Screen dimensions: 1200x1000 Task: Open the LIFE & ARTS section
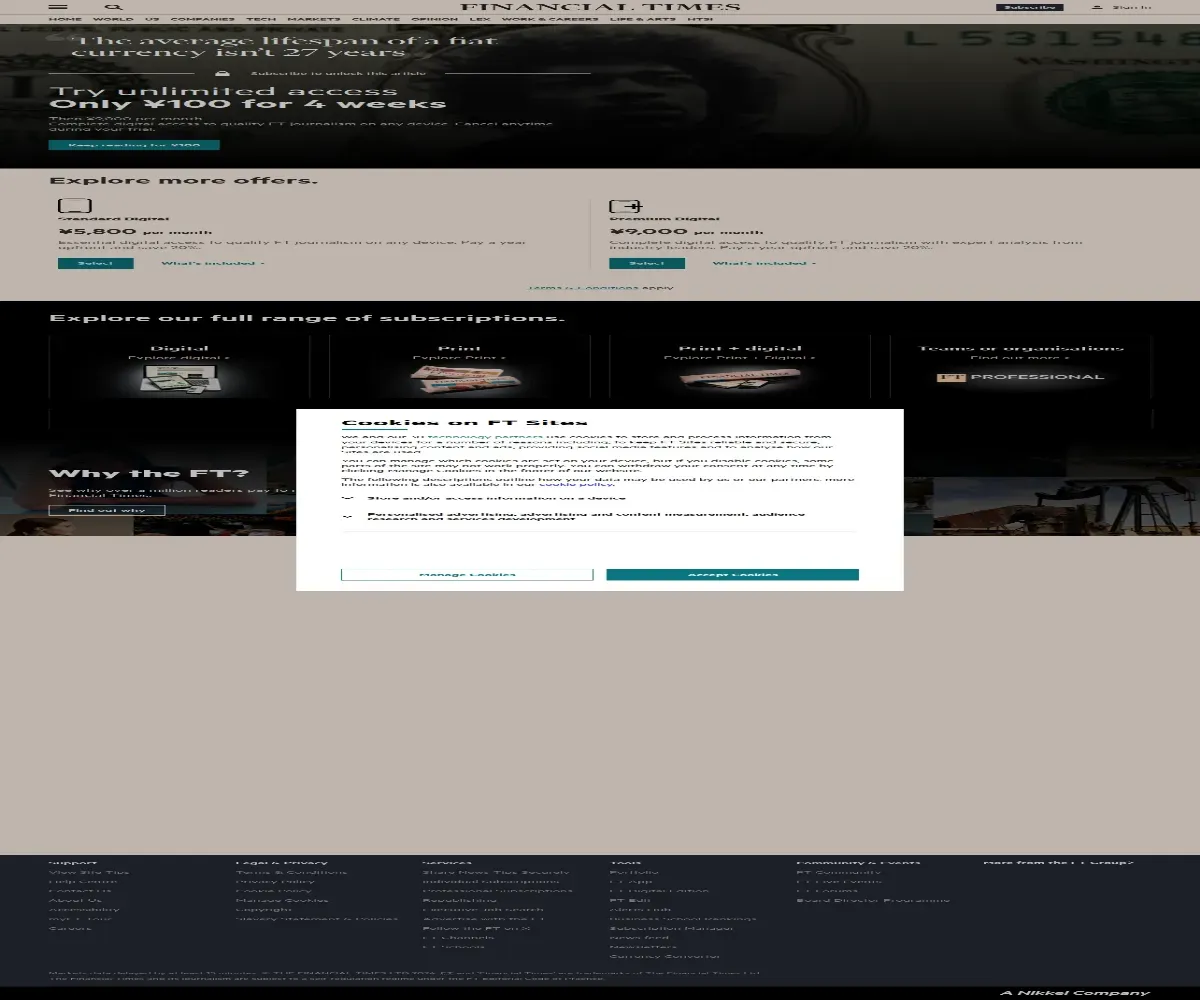pyautogui.click(x=643, y=19)
